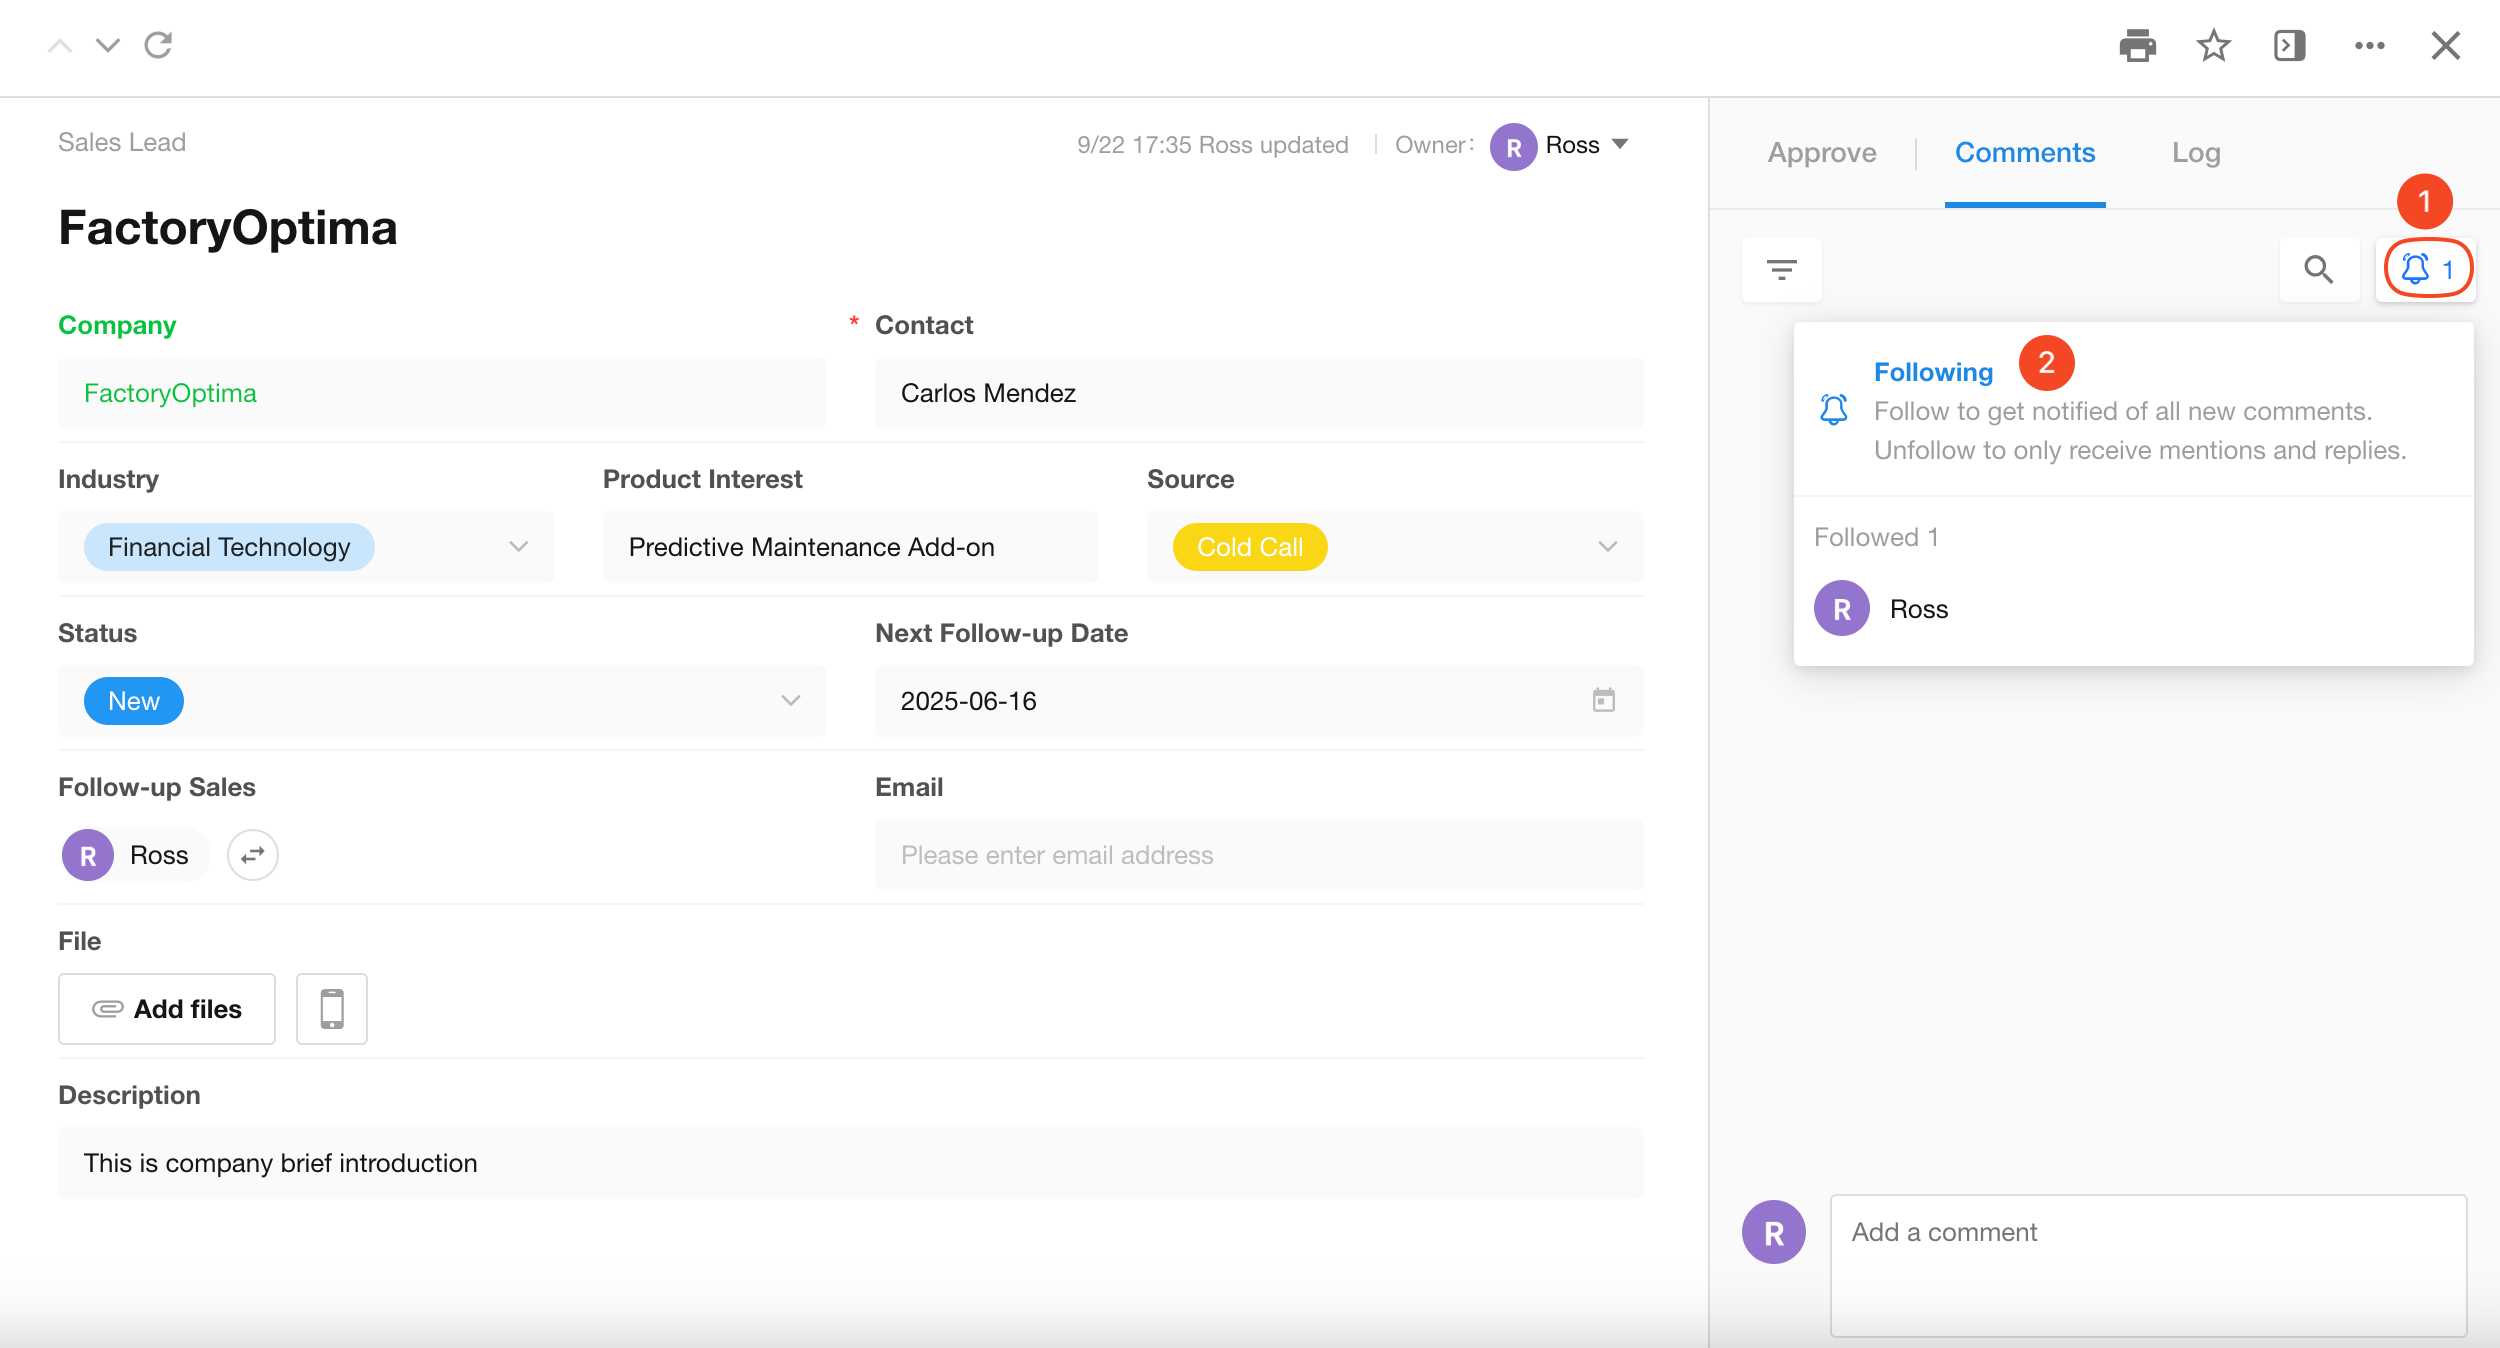
Task: Refresh the record with reload icon
Action: pyautogui.click(x=158, y=45)
